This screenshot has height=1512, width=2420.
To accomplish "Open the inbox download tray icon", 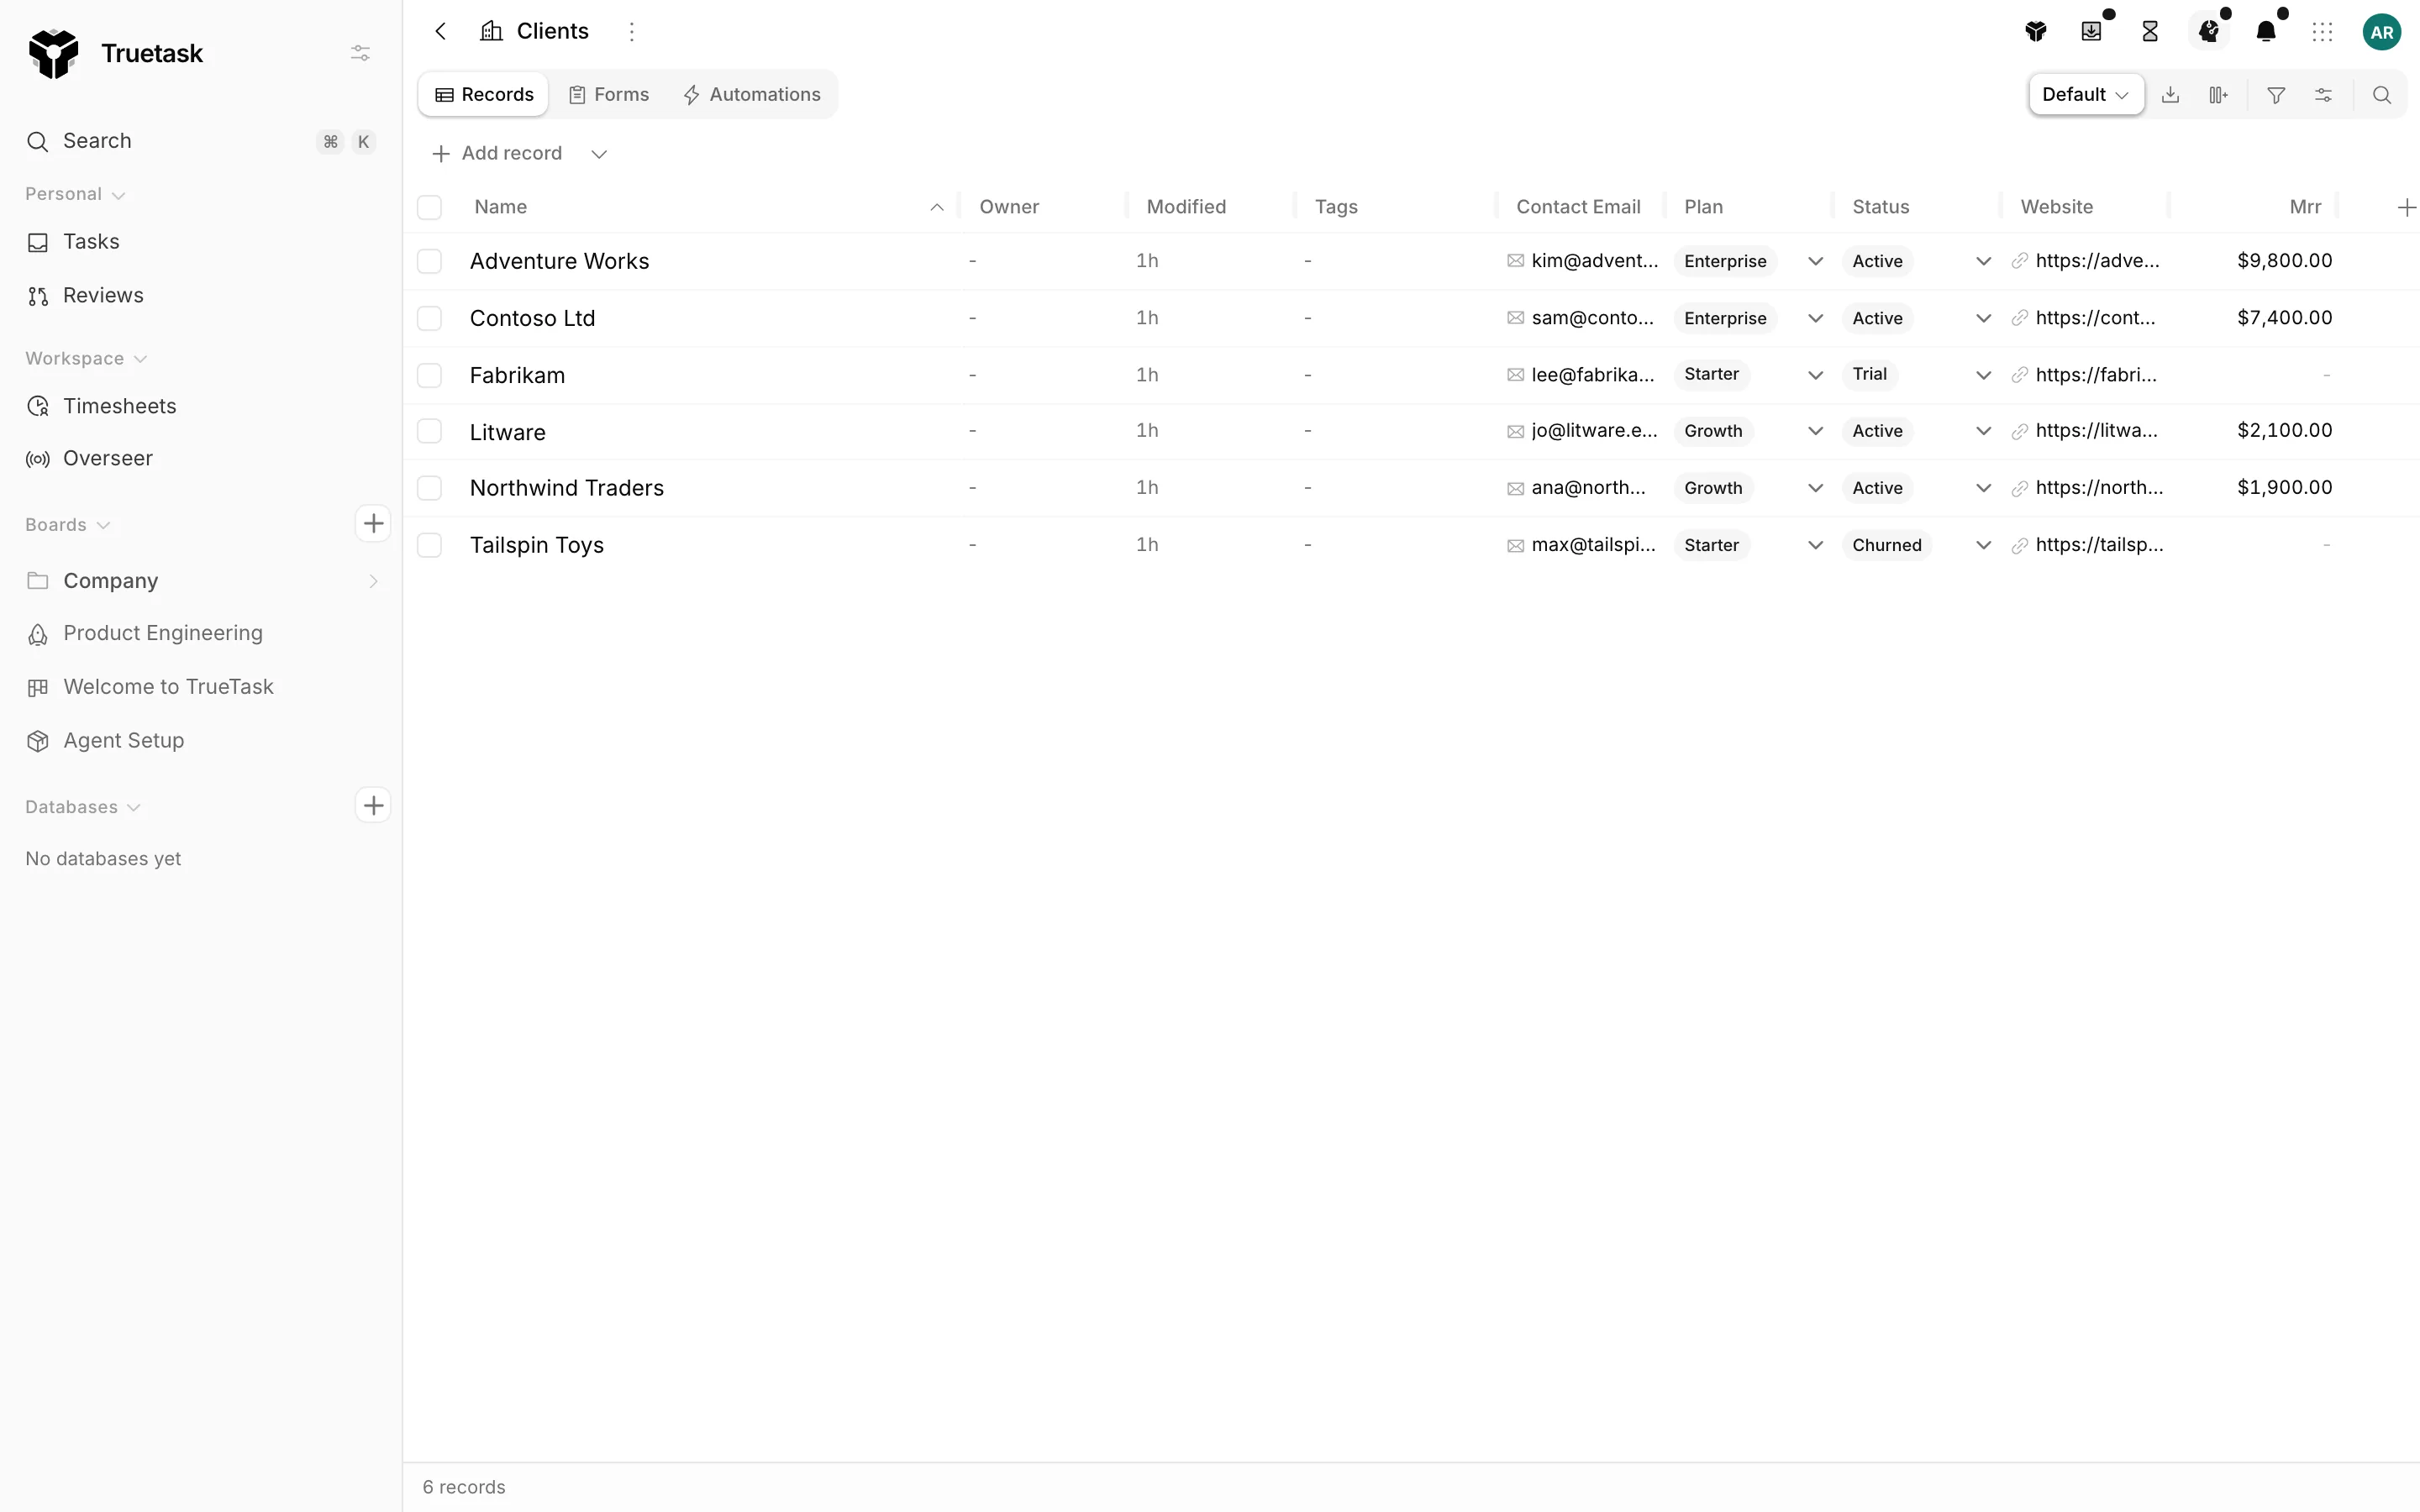I will [x=2091, y=32].
